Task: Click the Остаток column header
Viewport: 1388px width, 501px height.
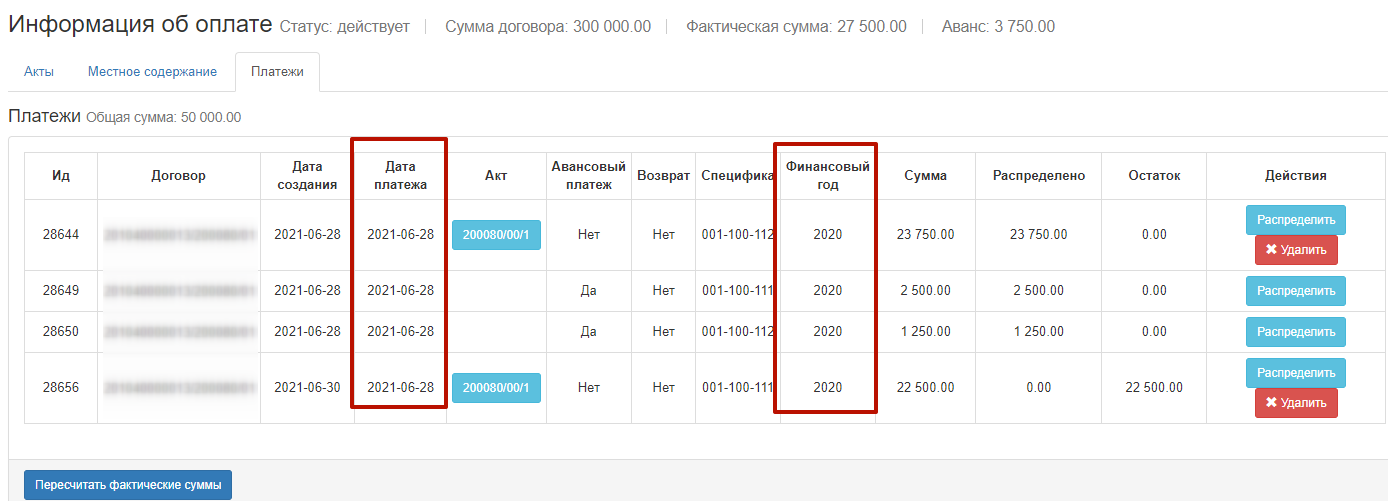Action: 1153,176
